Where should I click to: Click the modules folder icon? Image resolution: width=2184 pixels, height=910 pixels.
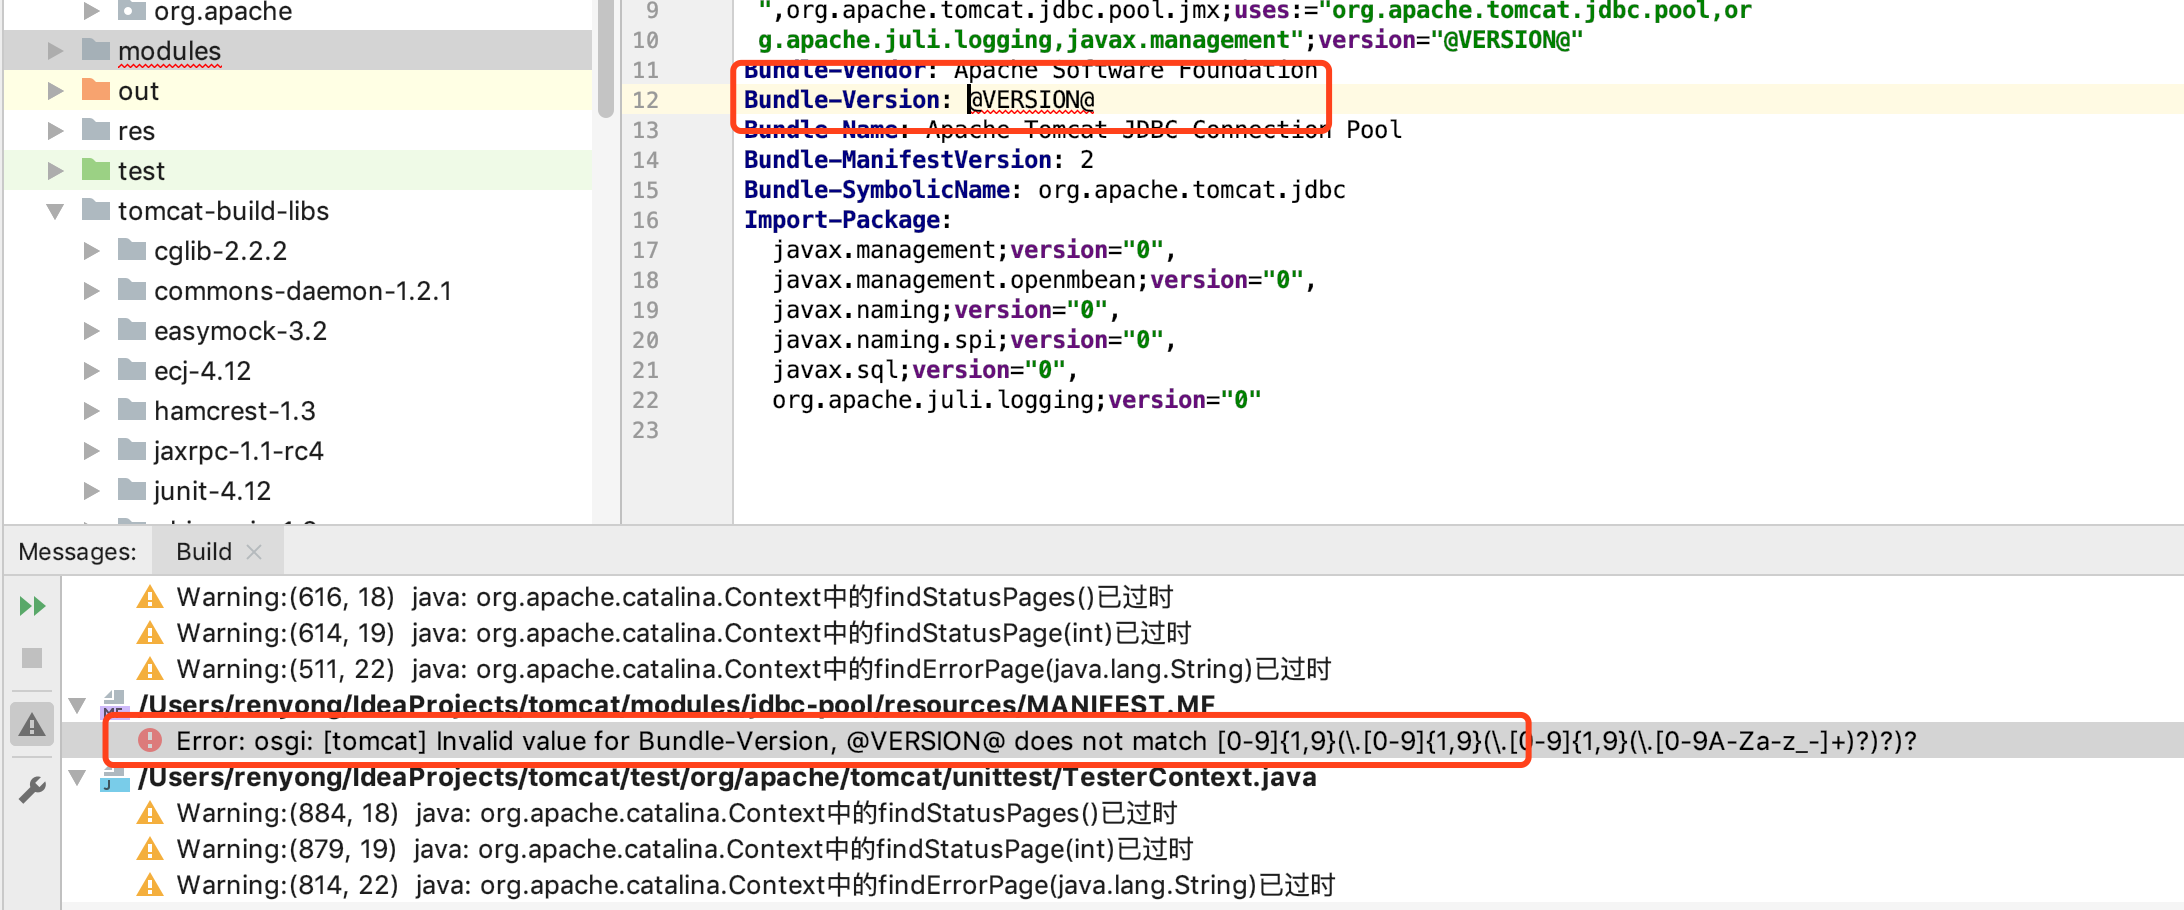96,49
